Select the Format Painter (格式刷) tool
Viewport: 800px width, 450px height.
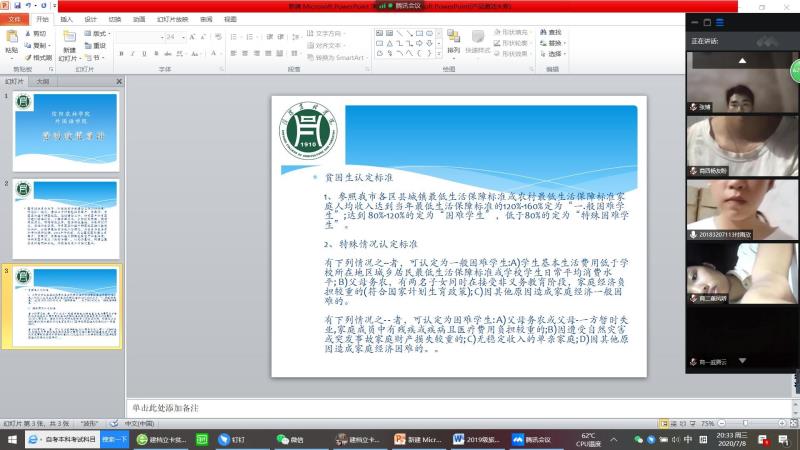pyautogui.click(x=39, y=57)
